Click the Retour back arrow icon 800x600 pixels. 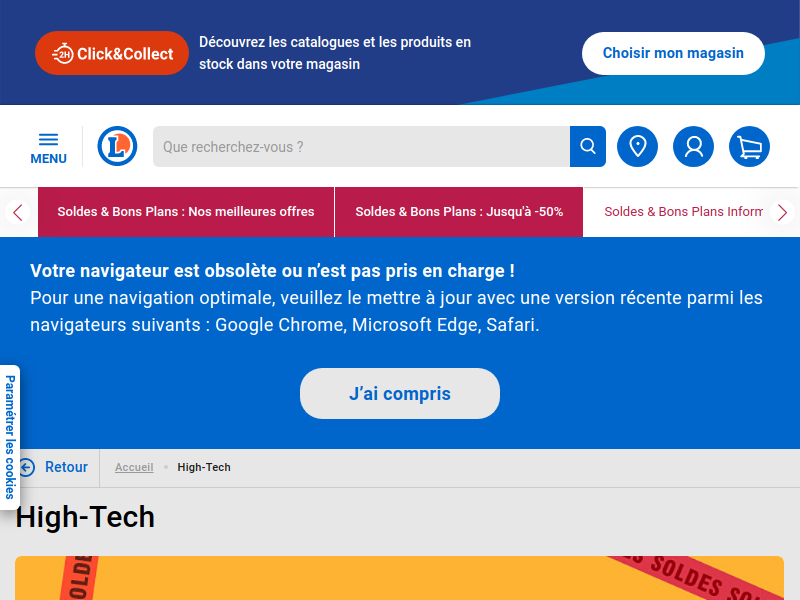tap(27, 467)
